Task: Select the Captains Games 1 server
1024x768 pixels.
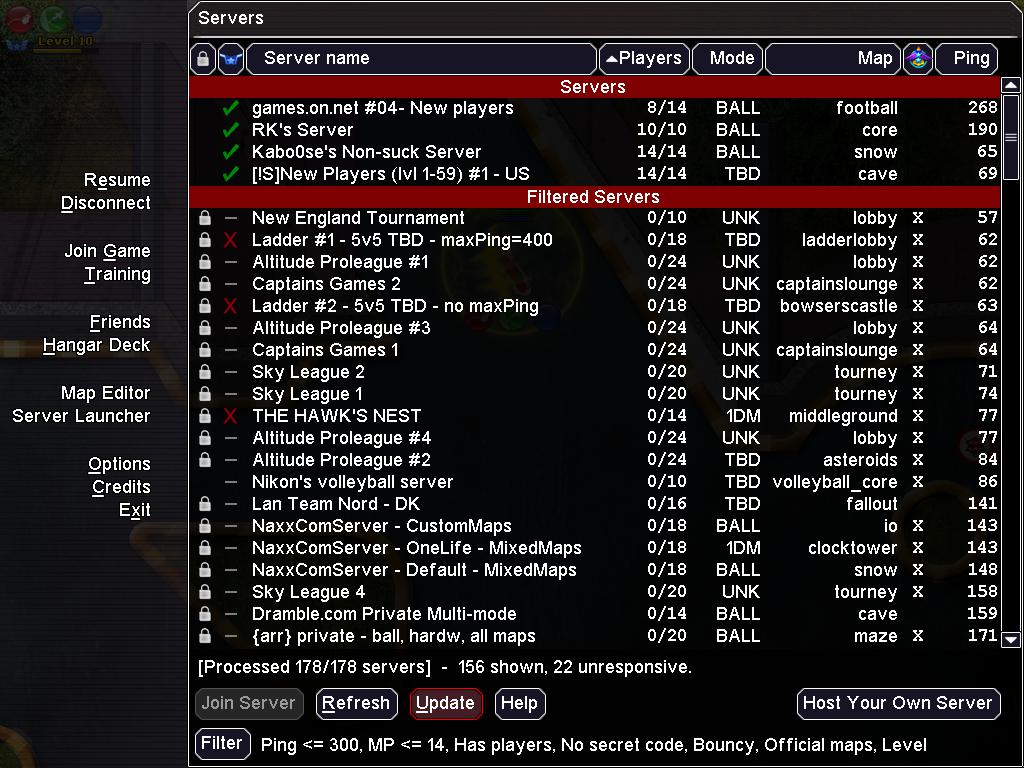Action: [594, 350]
